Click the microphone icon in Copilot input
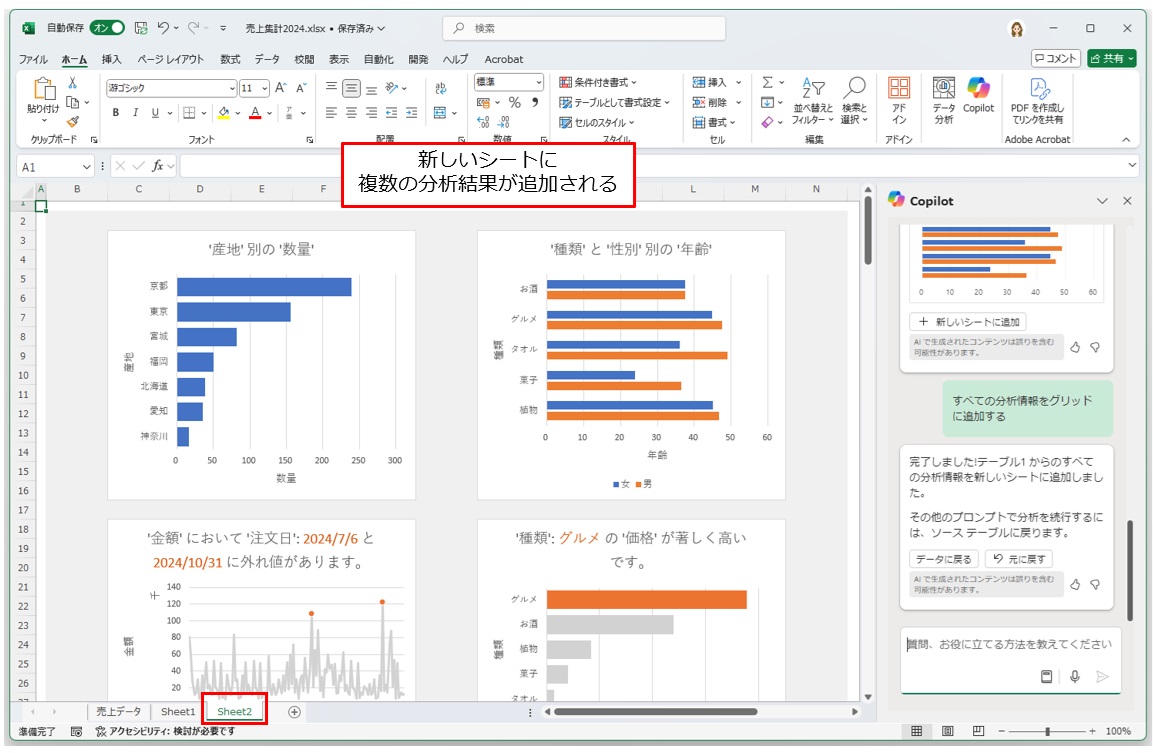Screen dimensions: 1153x753 point(1075,676)
